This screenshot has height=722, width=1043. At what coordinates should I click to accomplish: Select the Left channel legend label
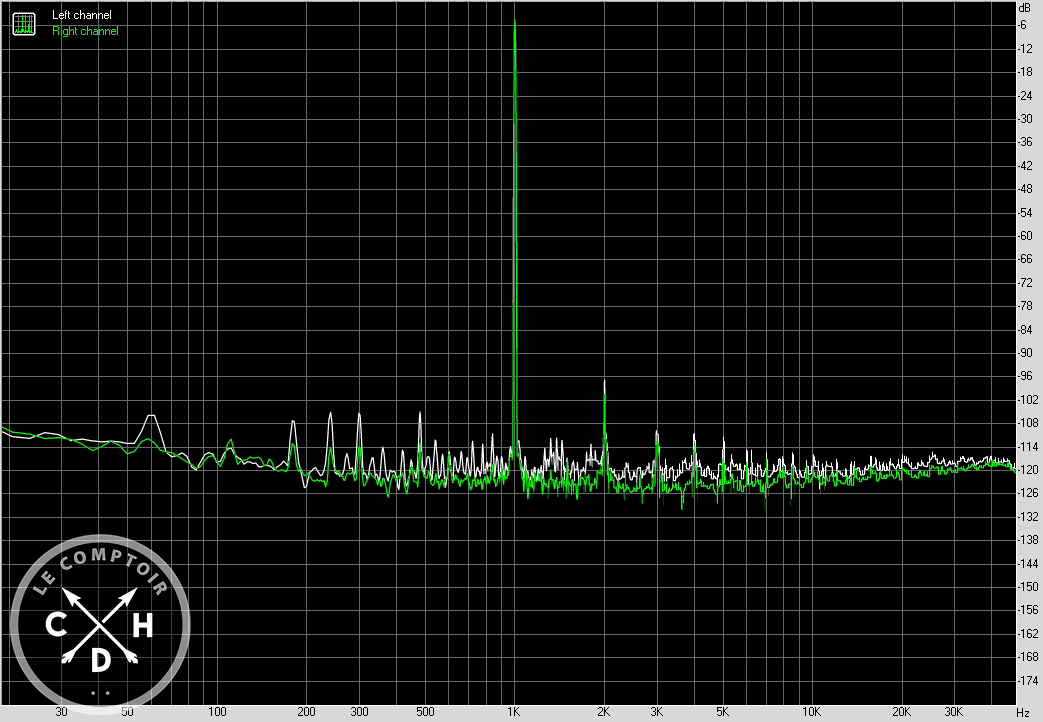pyautogui.click(x=82, y=15)
